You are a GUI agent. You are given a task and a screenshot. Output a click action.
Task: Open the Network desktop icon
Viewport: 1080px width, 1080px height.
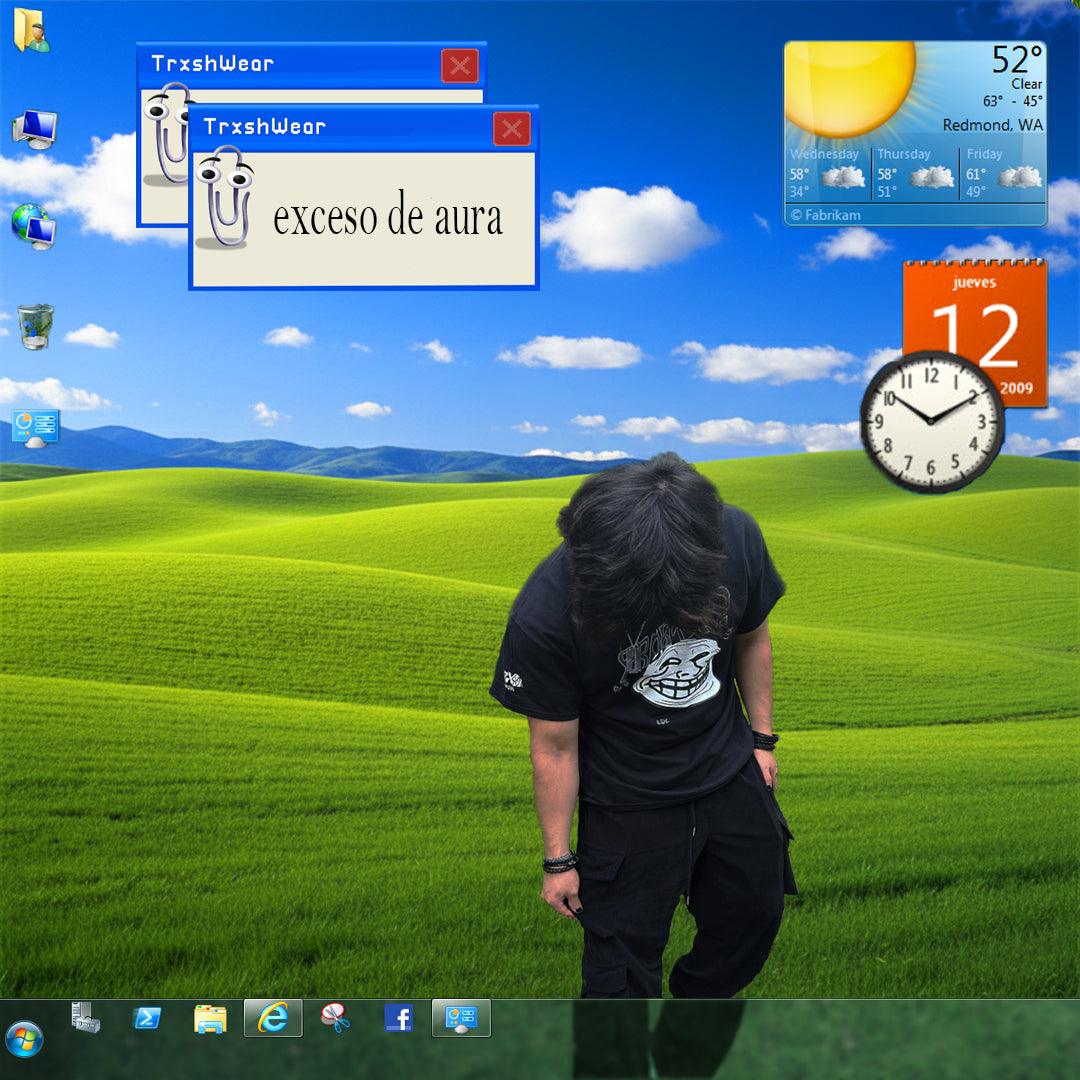point(34,226)
